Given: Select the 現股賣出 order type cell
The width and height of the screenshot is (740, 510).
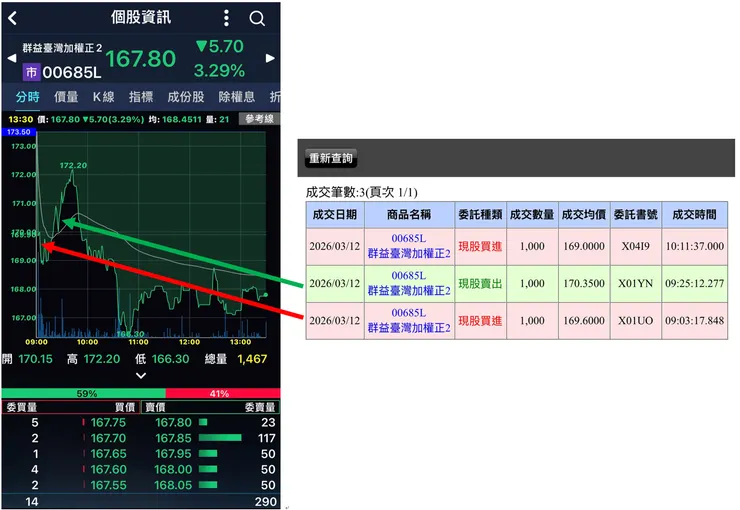Looking at the screenshot, I should click(480, 284).
